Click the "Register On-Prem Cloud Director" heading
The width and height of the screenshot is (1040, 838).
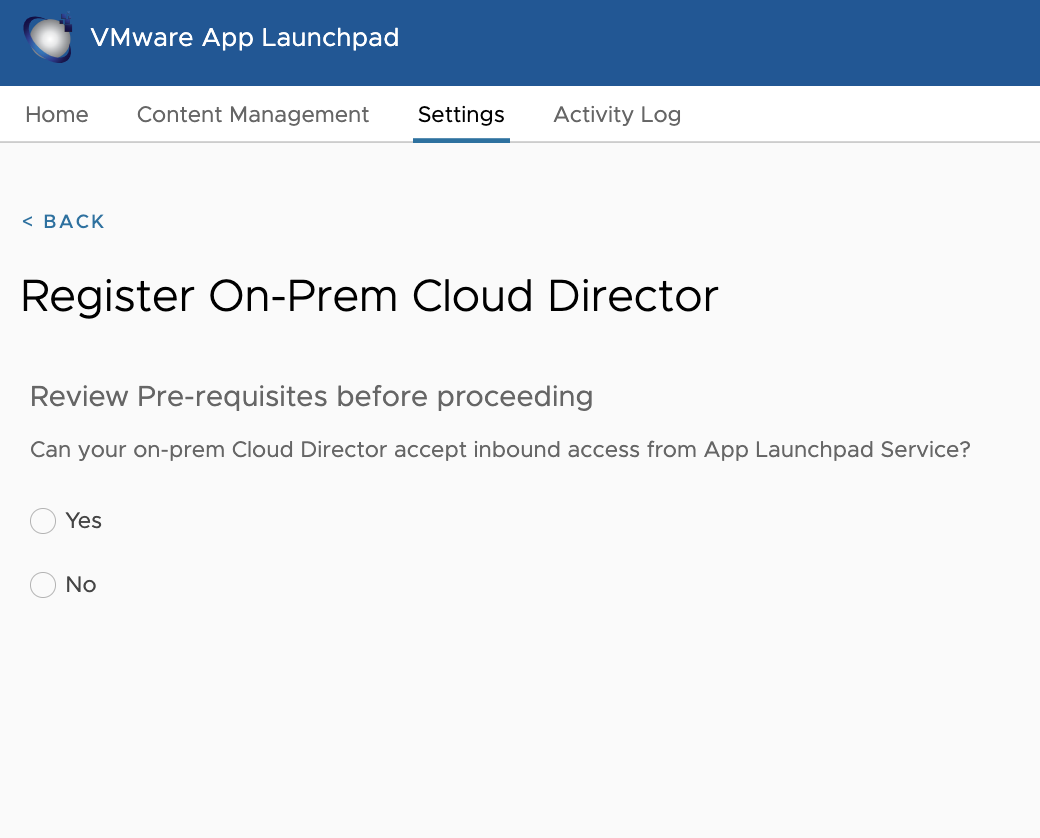coord(370,297)
